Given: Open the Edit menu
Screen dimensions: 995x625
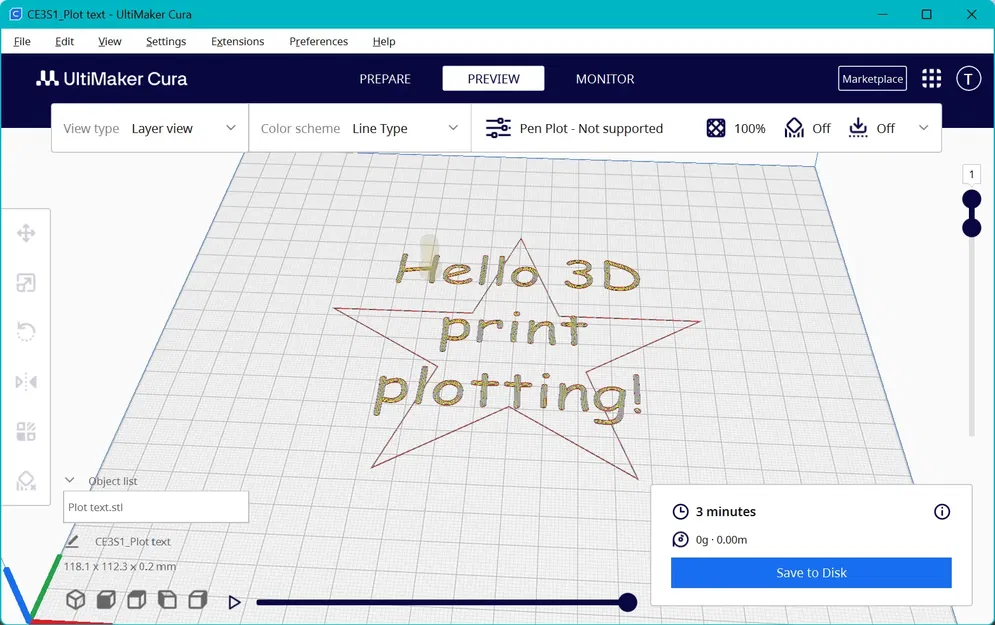Looking at the screenshot, I should click(64, 41).
